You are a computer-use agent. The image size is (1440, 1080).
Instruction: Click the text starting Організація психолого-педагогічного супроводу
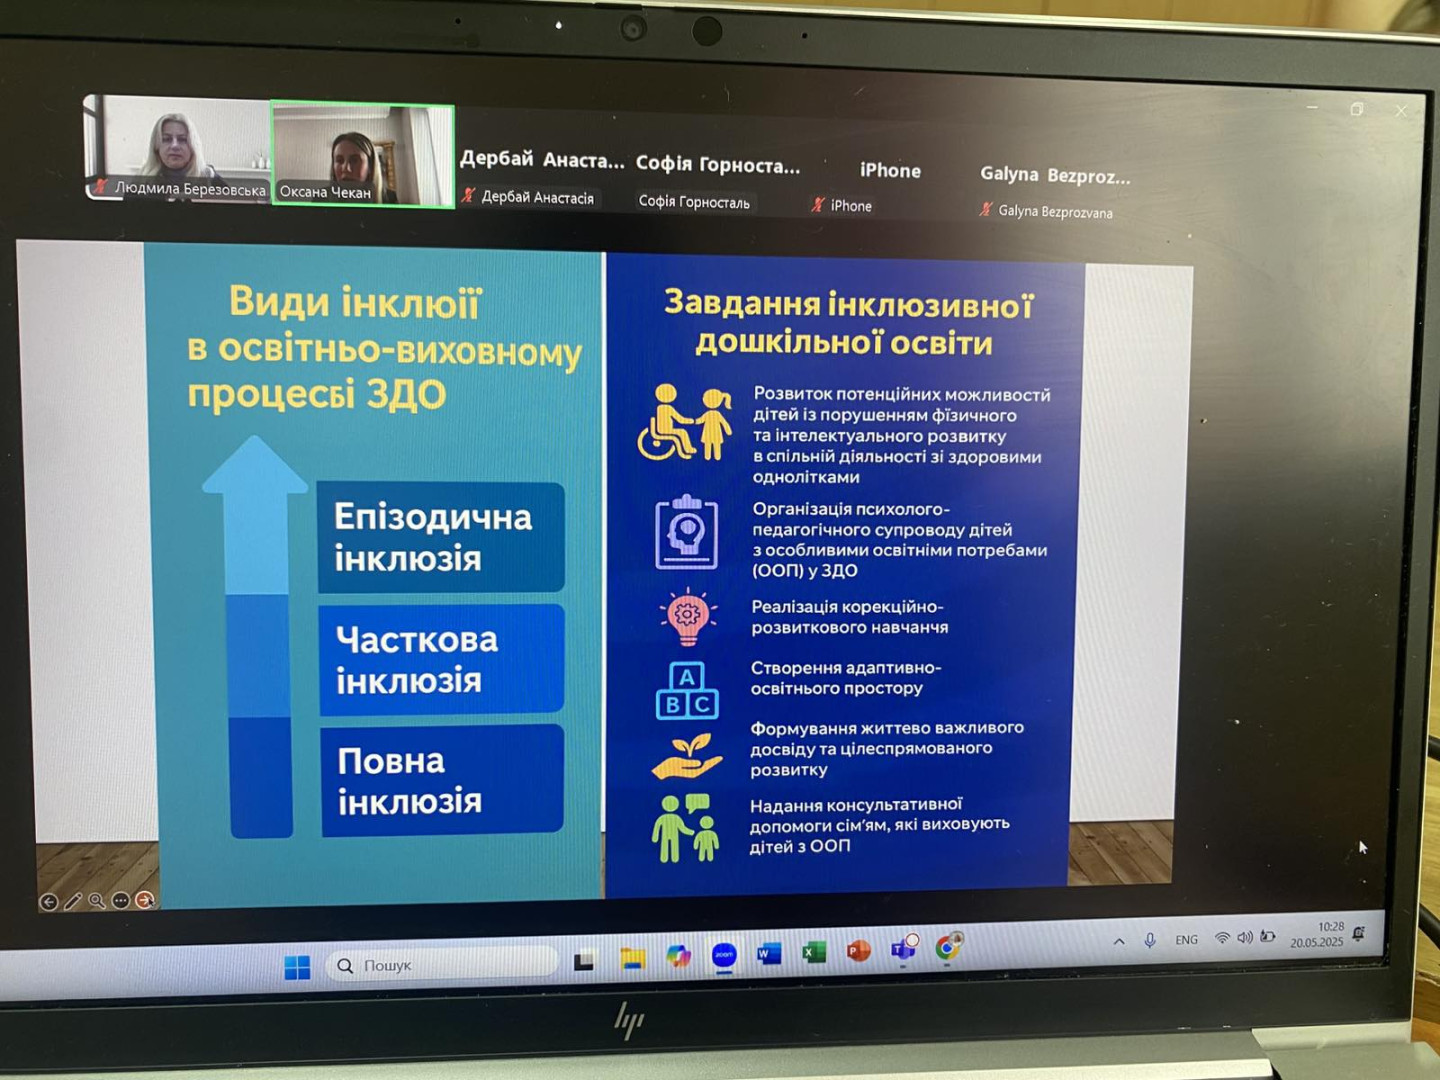tap(900, 540)
